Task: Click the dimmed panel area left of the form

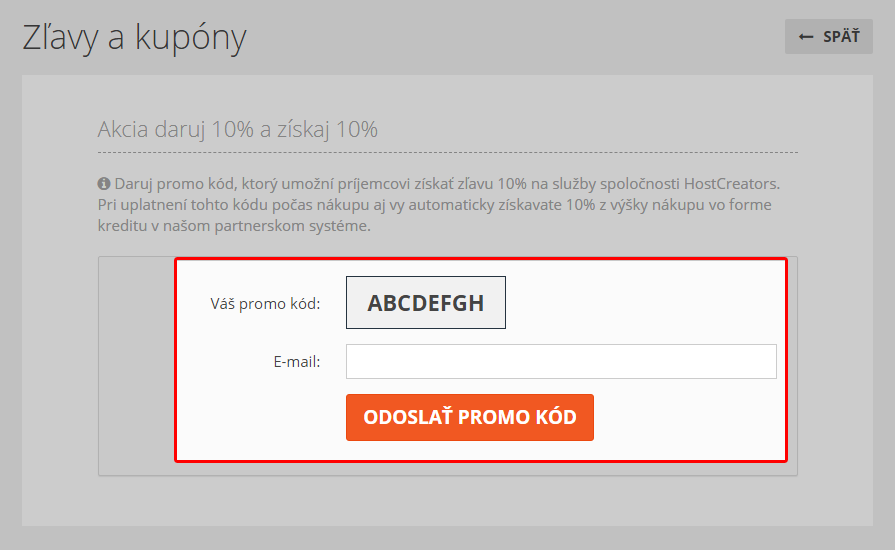Action: 136,366
